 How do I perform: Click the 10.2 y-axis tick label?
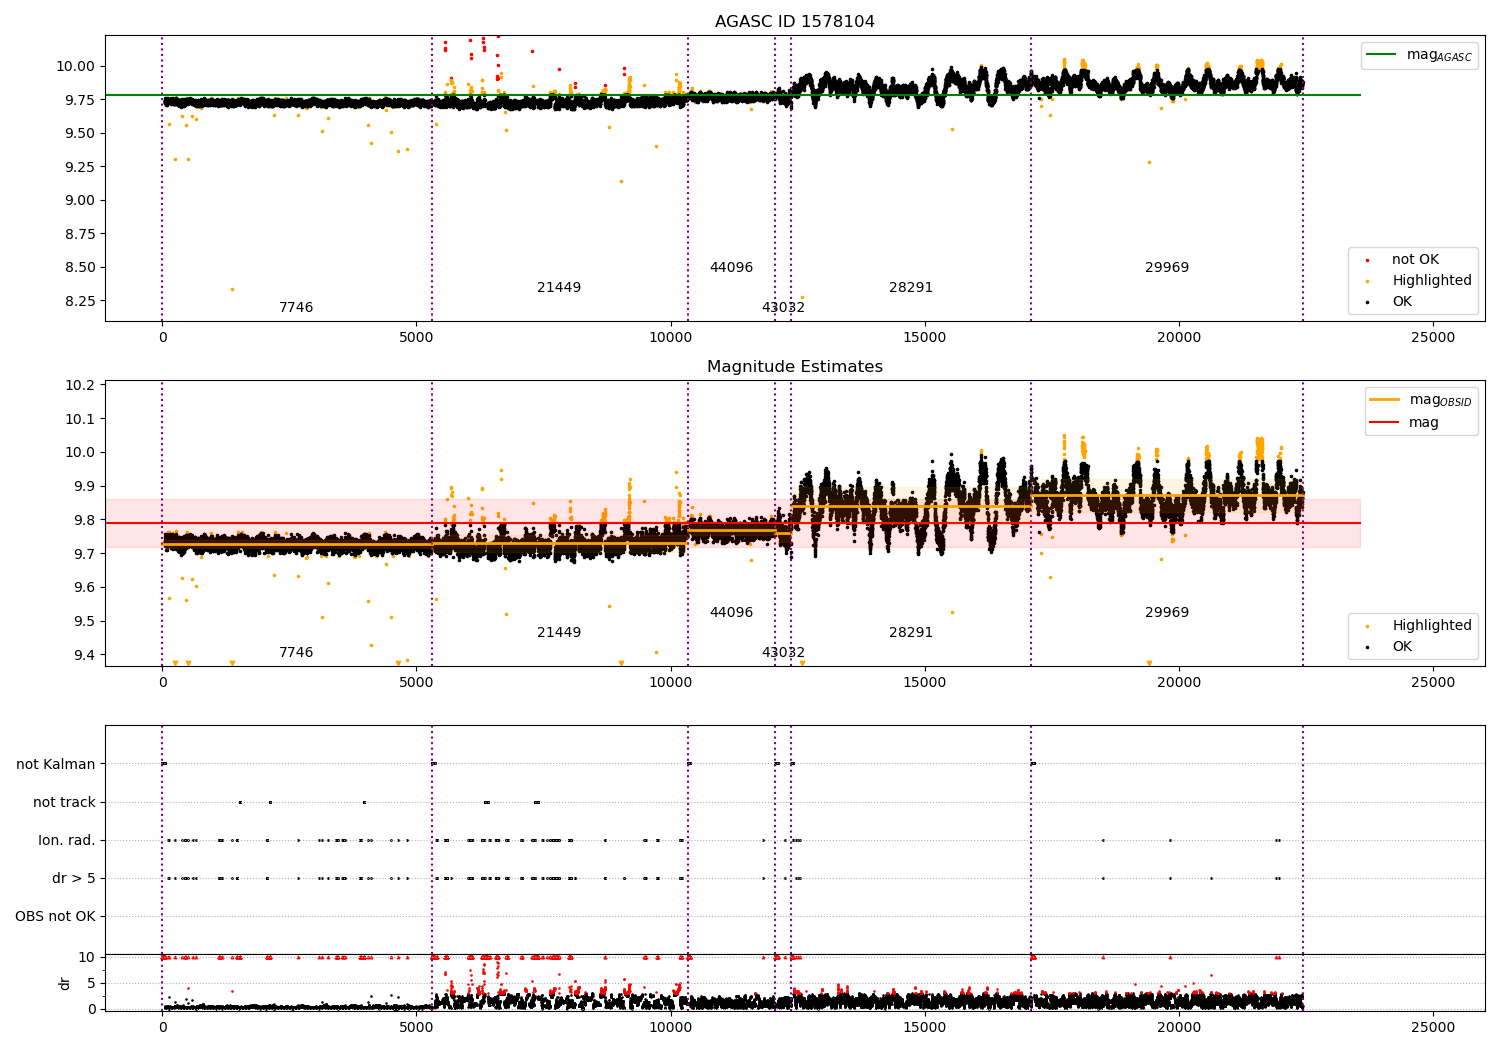pyautogui.click(x=80, y=386)
